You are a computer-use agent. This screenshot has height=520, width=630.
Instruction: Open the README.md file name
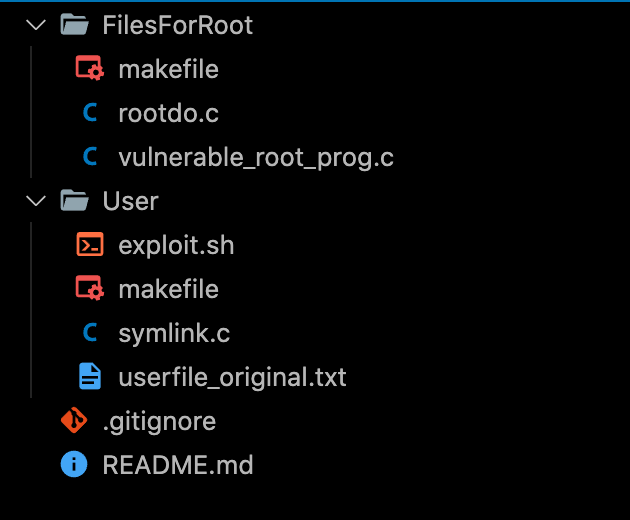tap(178, 465)
